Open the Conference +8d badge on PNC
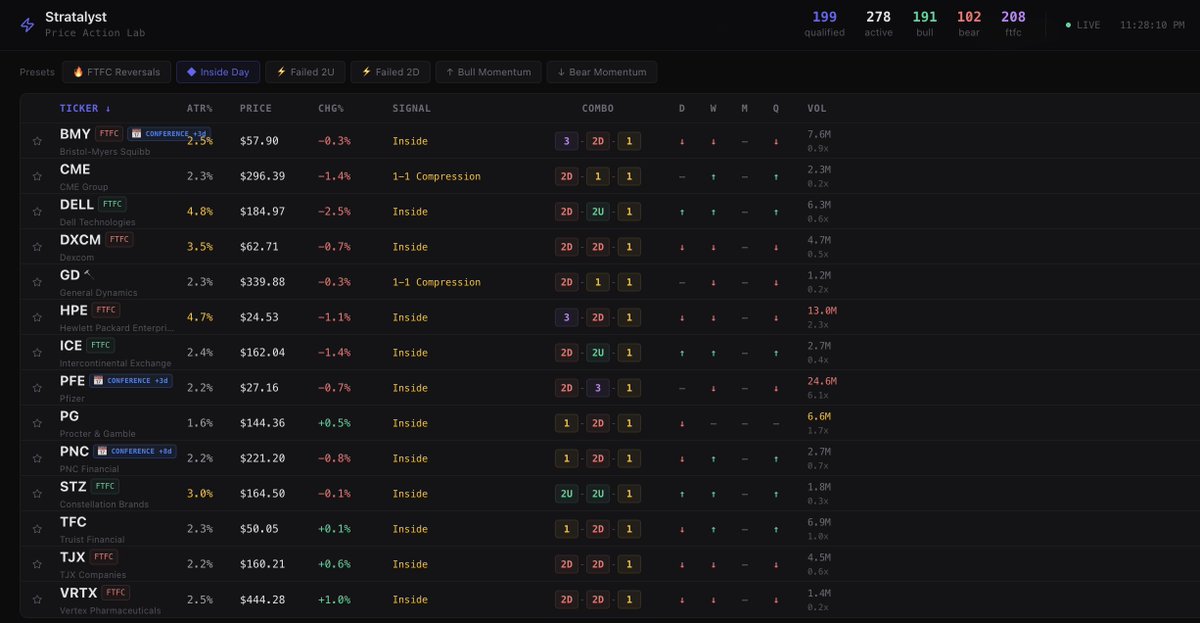The width and height of the screenshot is (1200, 623). 136,451
